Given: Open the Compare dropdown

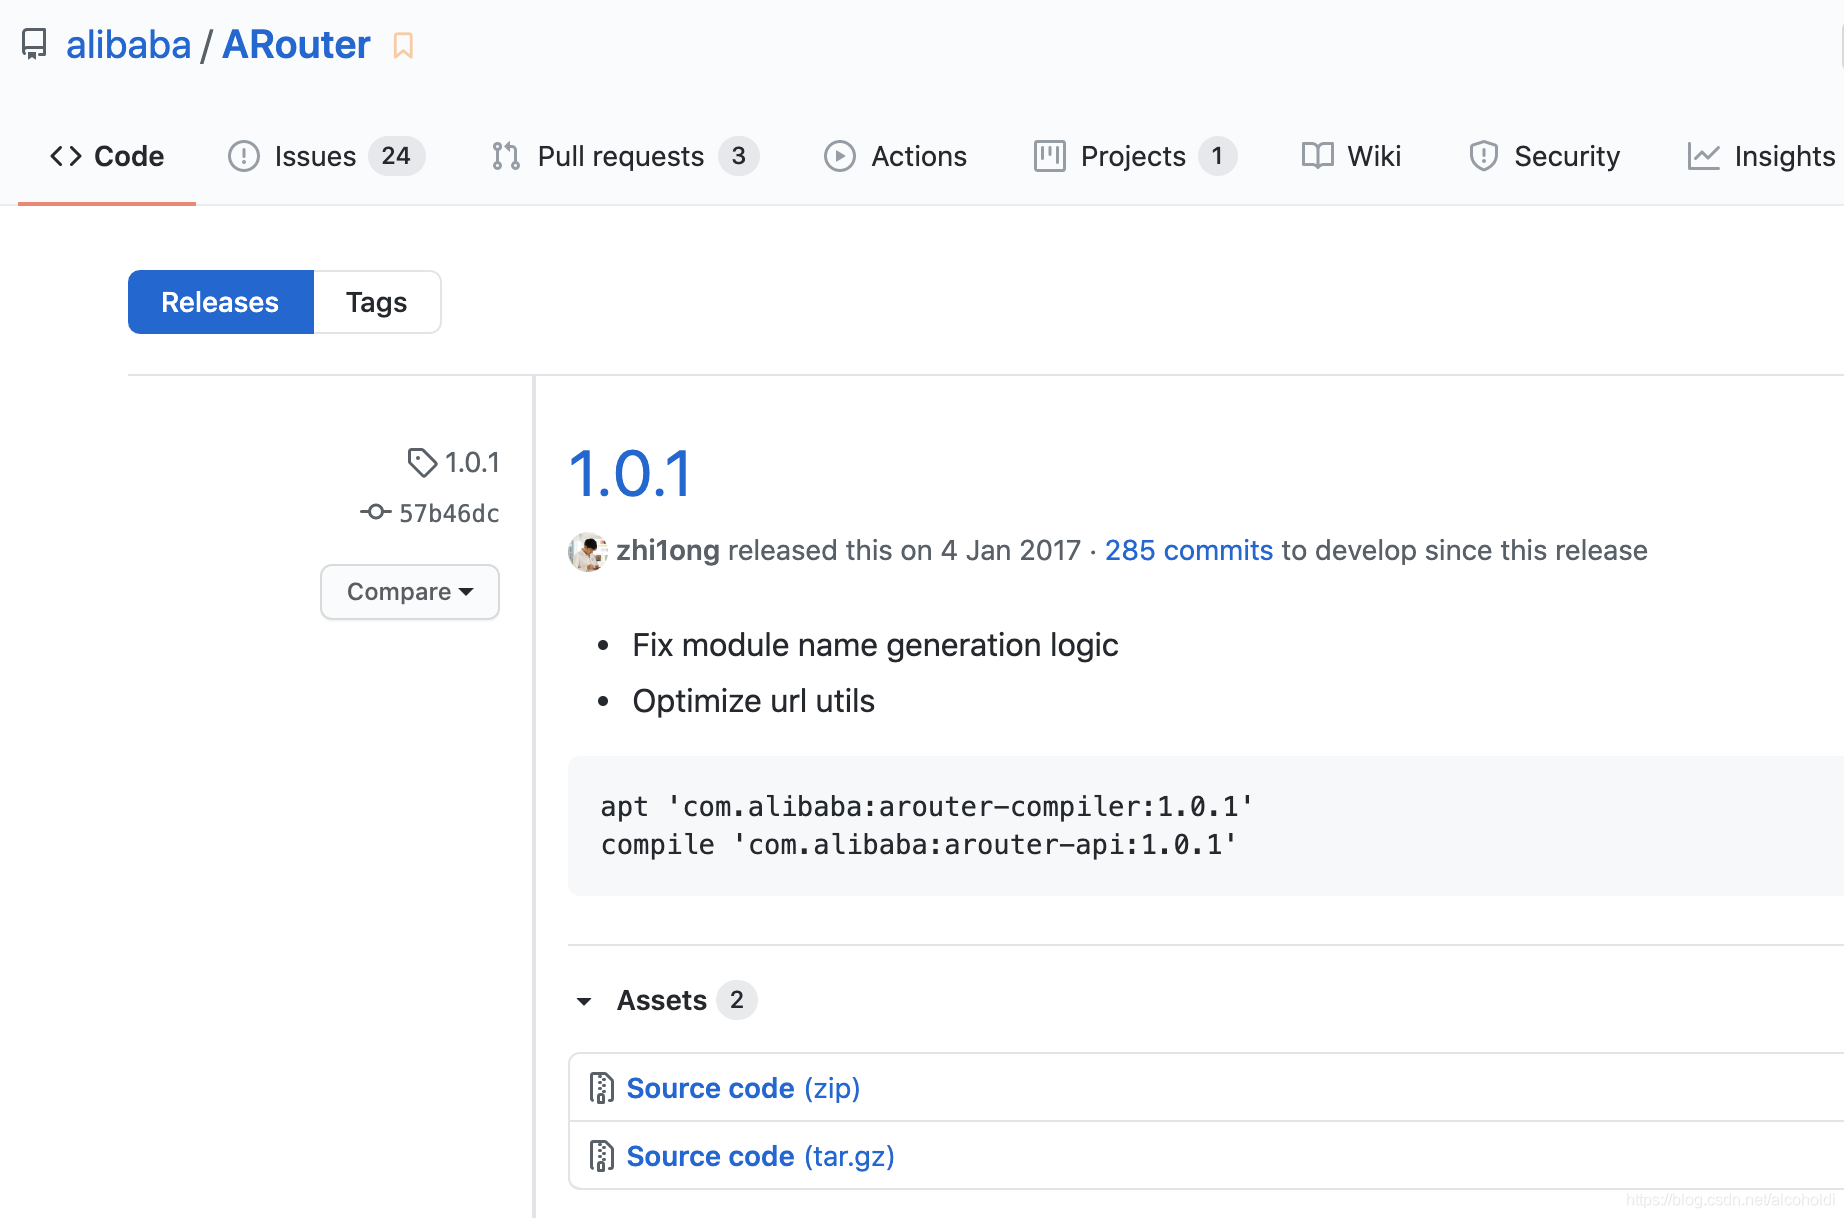Looking at the screenshot, I should 410,592.
